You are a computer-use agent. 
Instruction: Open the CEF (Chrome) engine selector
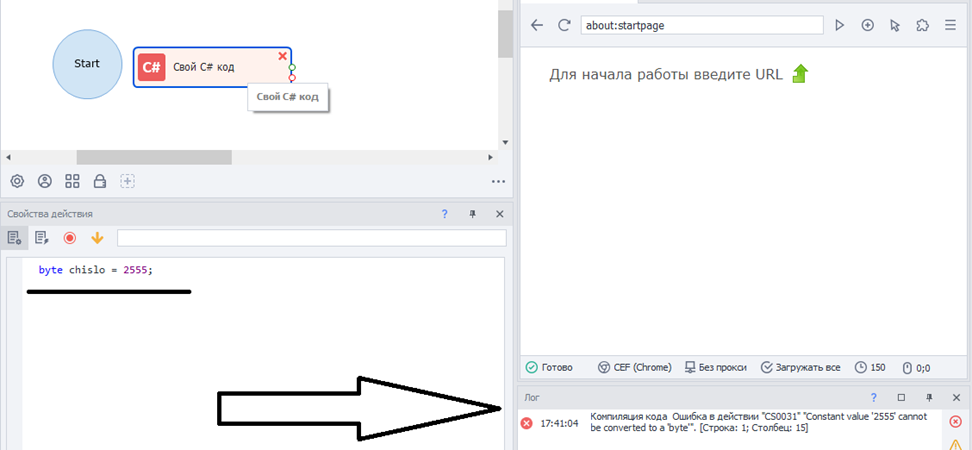[634, 367]
